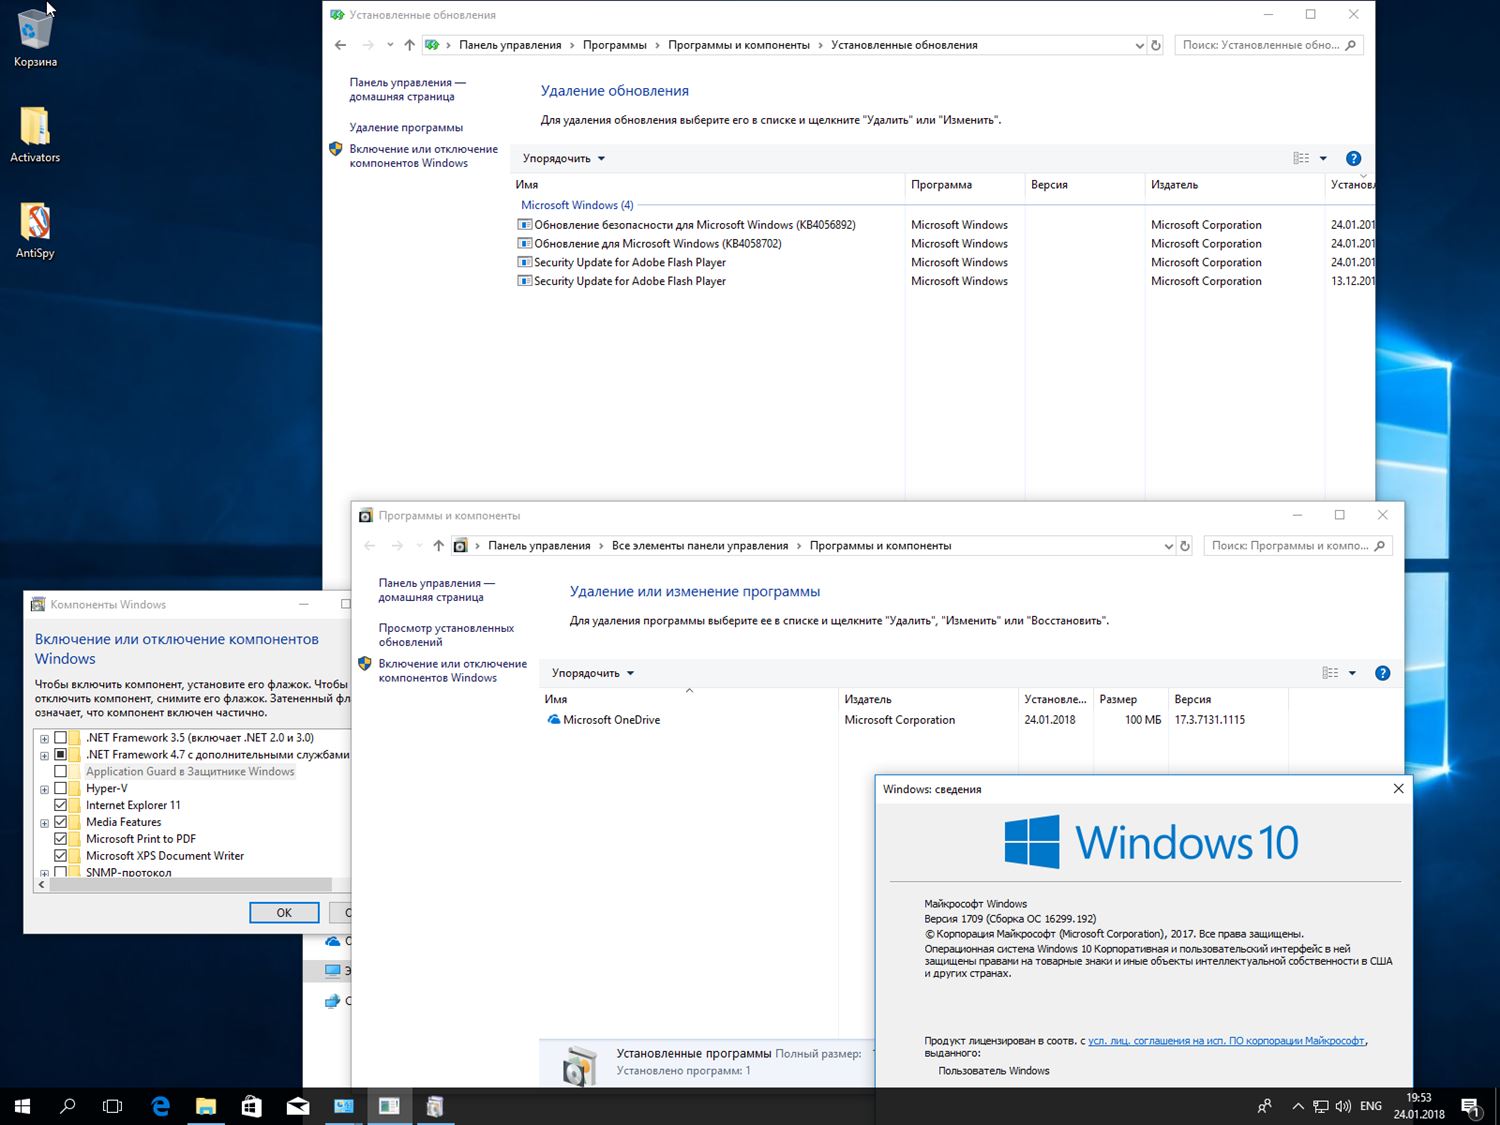The image size is (1500, 1125).
Task: Open the taskbar volume icon
Action: coord(1343,1106)
